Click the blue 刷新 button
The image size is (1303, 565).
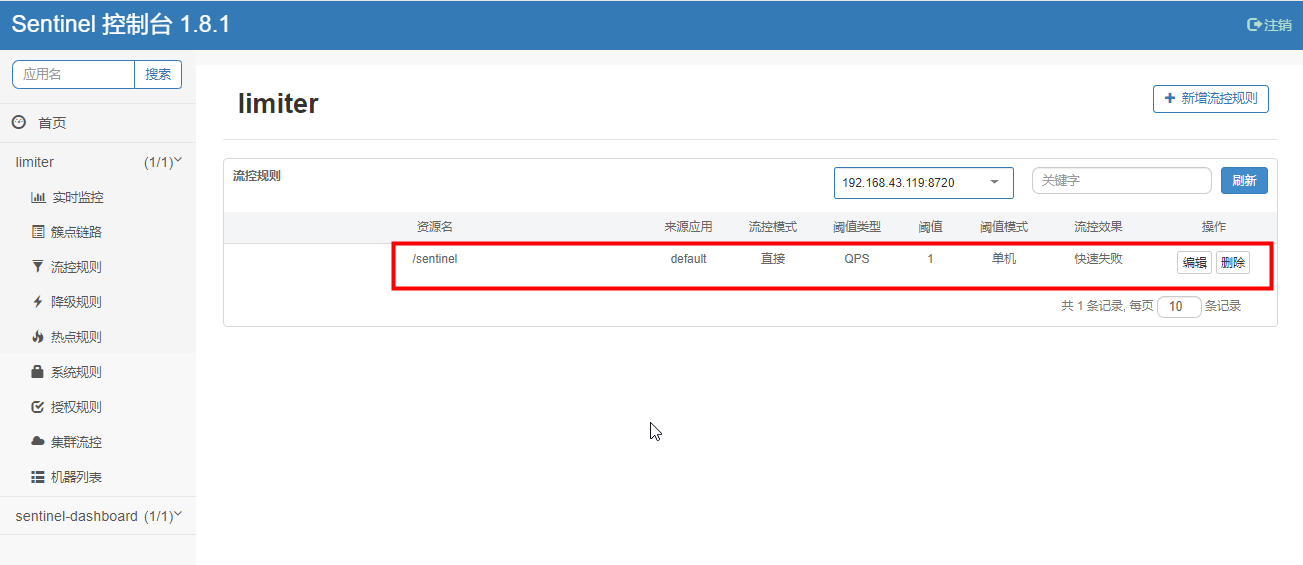[x=1244, y=181]
